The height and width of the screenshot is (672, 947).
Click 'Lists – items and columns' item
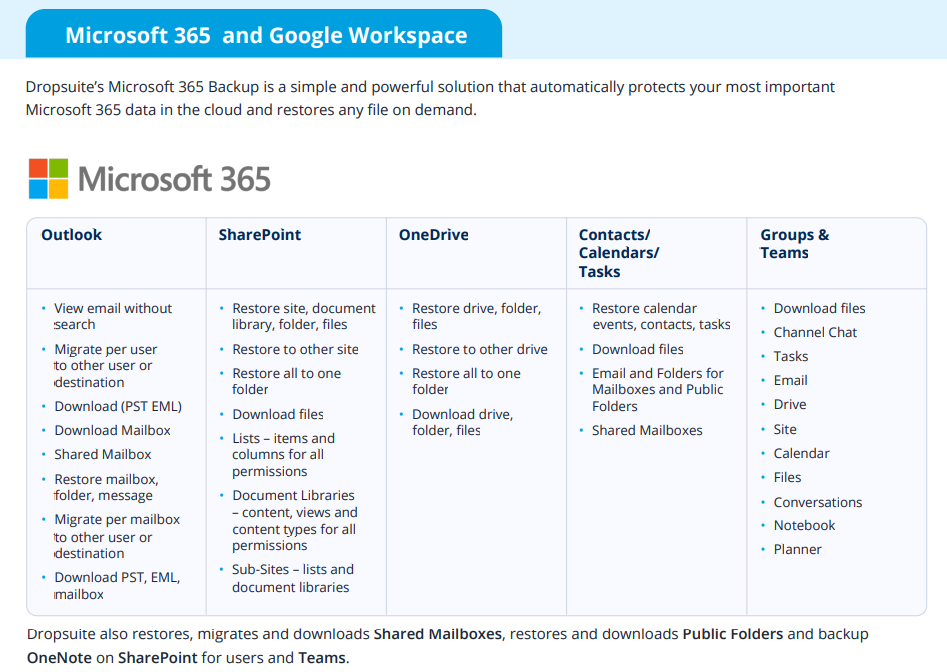coord(283,455)
